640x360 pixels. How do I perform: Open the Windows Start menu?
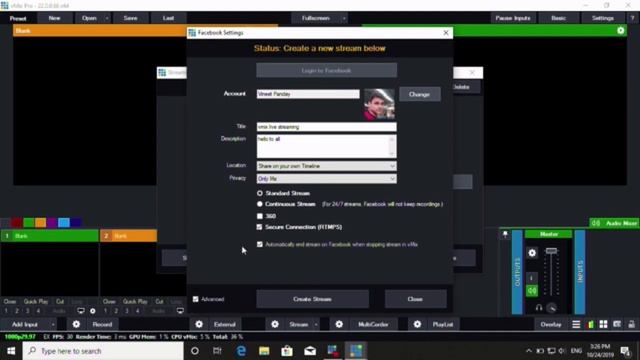click(x=11, y=351)
